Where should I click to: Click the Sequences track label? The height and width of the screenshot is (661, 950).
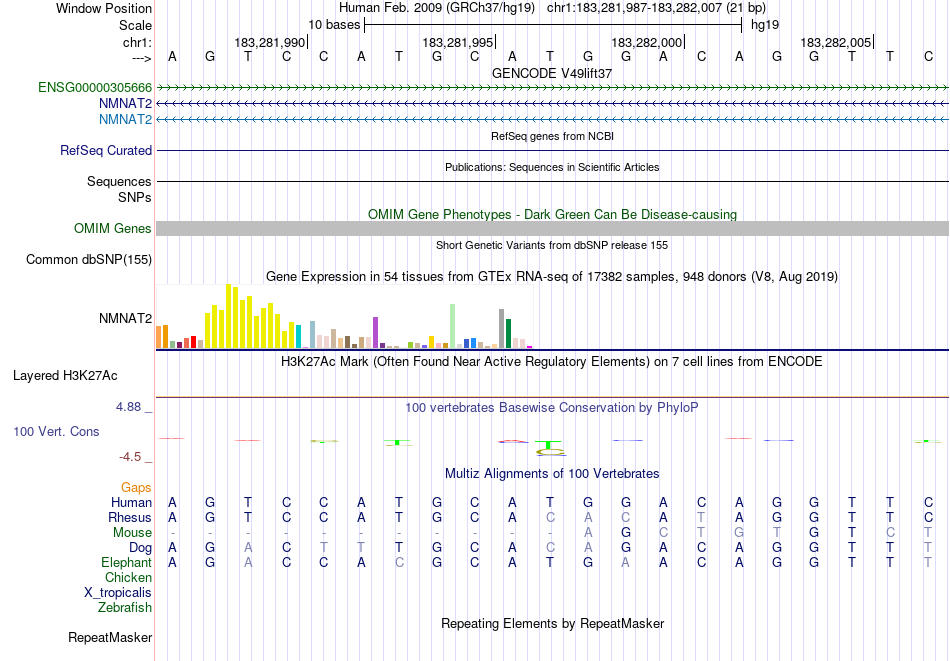pos(119,181)
